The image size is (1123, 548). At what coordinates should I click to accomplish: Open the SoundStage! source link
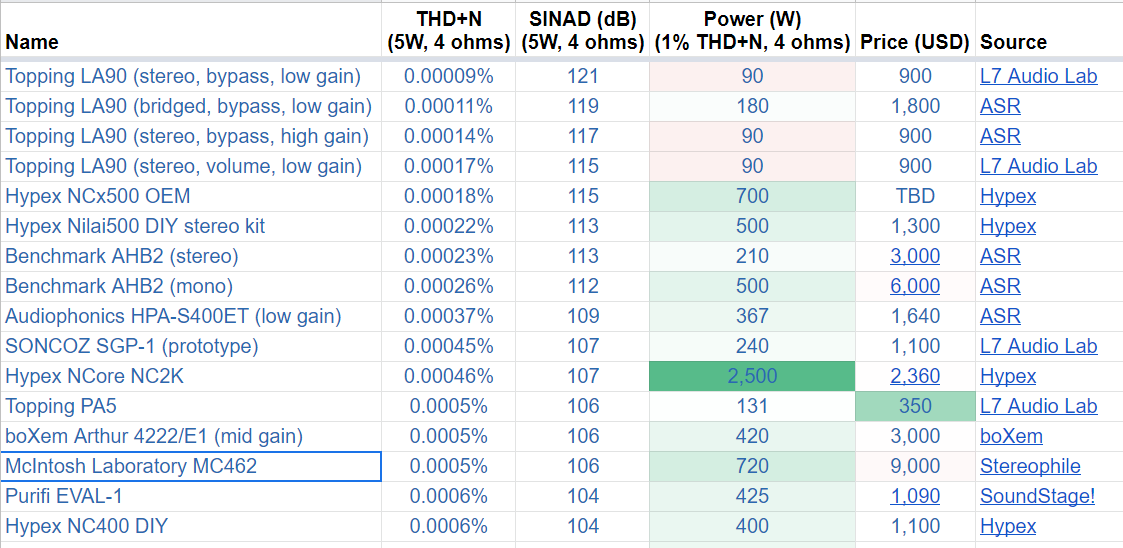1037,496
